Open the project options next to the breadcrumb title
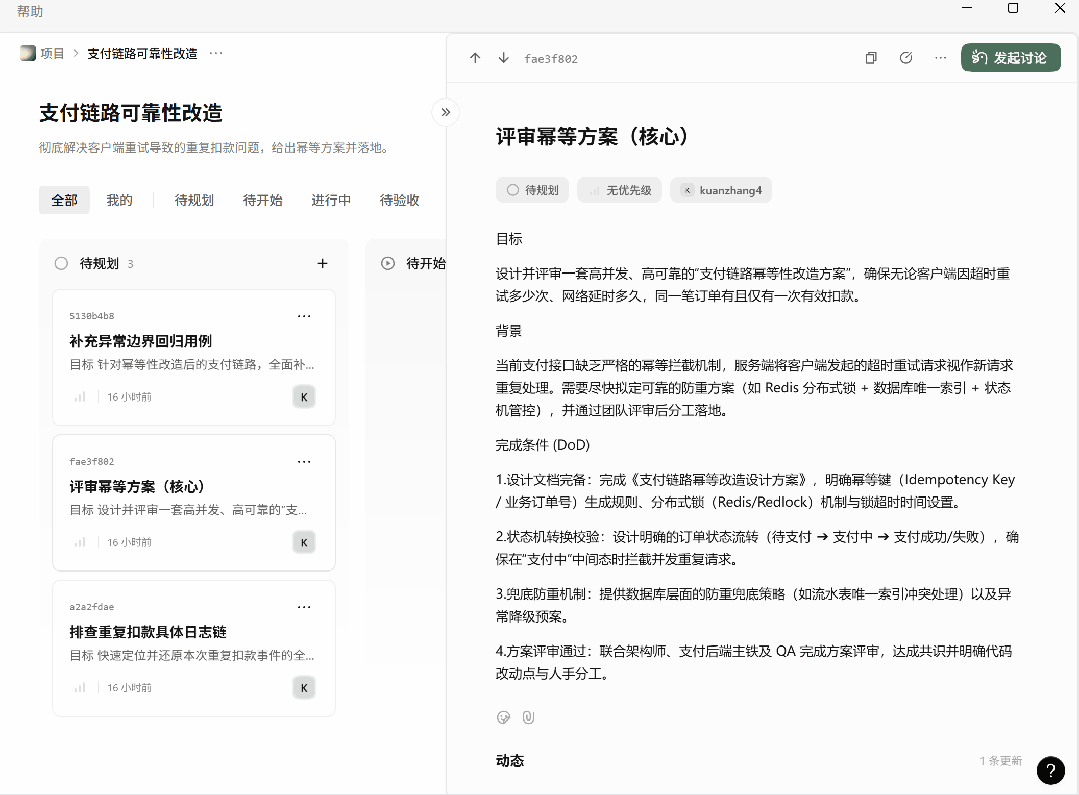The height and width of the screenshot is (795, 1079). click(216, 53)
